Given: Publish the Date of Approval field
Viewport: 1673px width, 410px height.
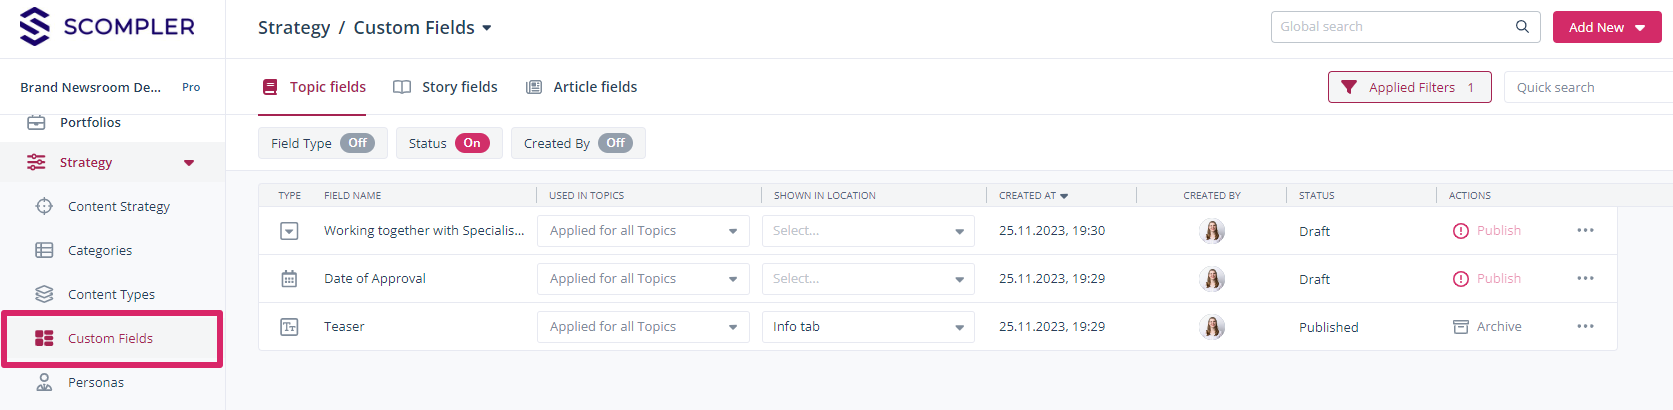Looking at the screenshot, I should 1487,279.
